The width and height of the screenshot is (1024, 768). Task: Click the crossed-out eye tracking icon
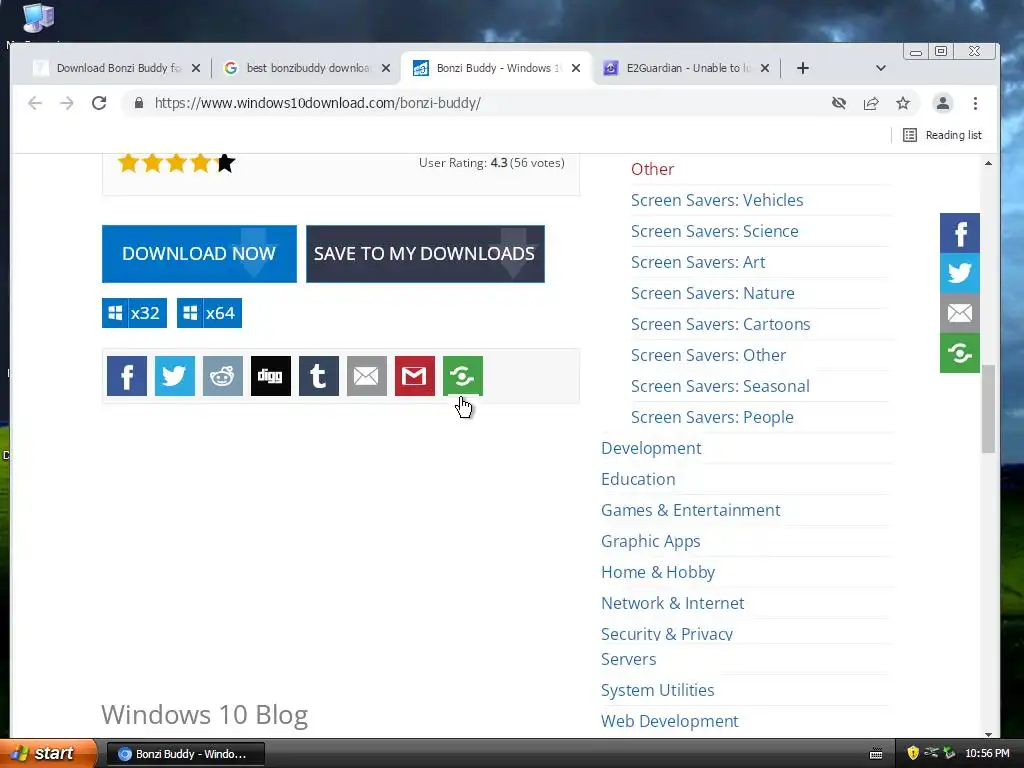point(839,103)
